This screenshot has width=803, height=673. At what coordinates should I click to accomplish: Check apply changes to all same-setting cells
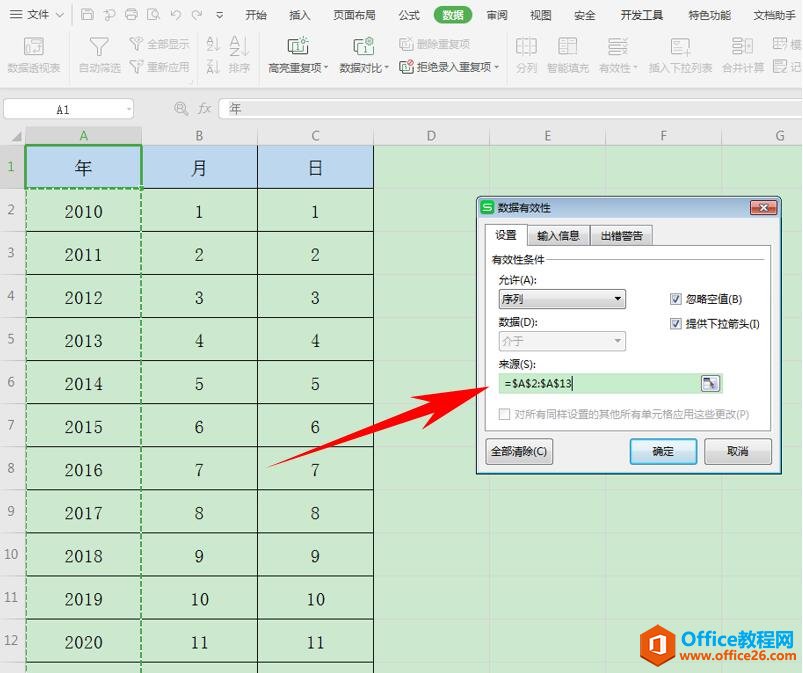tap(504, 415)
